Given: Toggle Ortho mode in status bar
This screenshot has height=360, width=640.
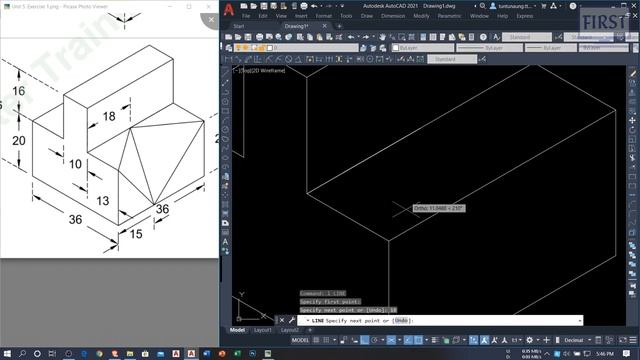Looking at the screenshot, I should [x=365, y=340].
